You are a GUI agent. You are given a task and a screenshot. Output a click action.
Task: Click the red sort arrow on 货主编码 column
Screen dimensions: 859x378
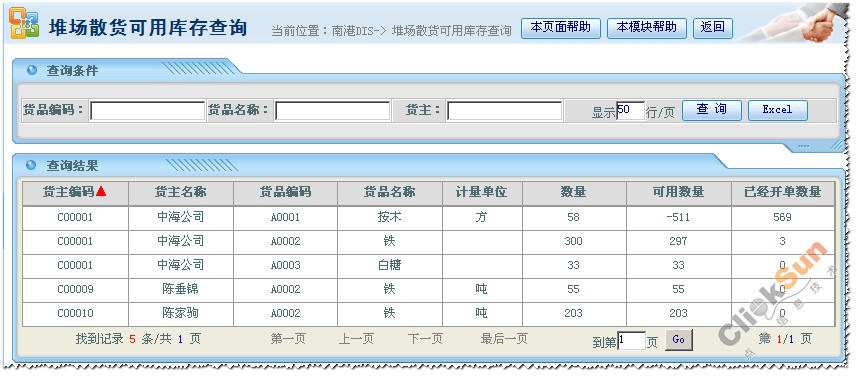101,191
